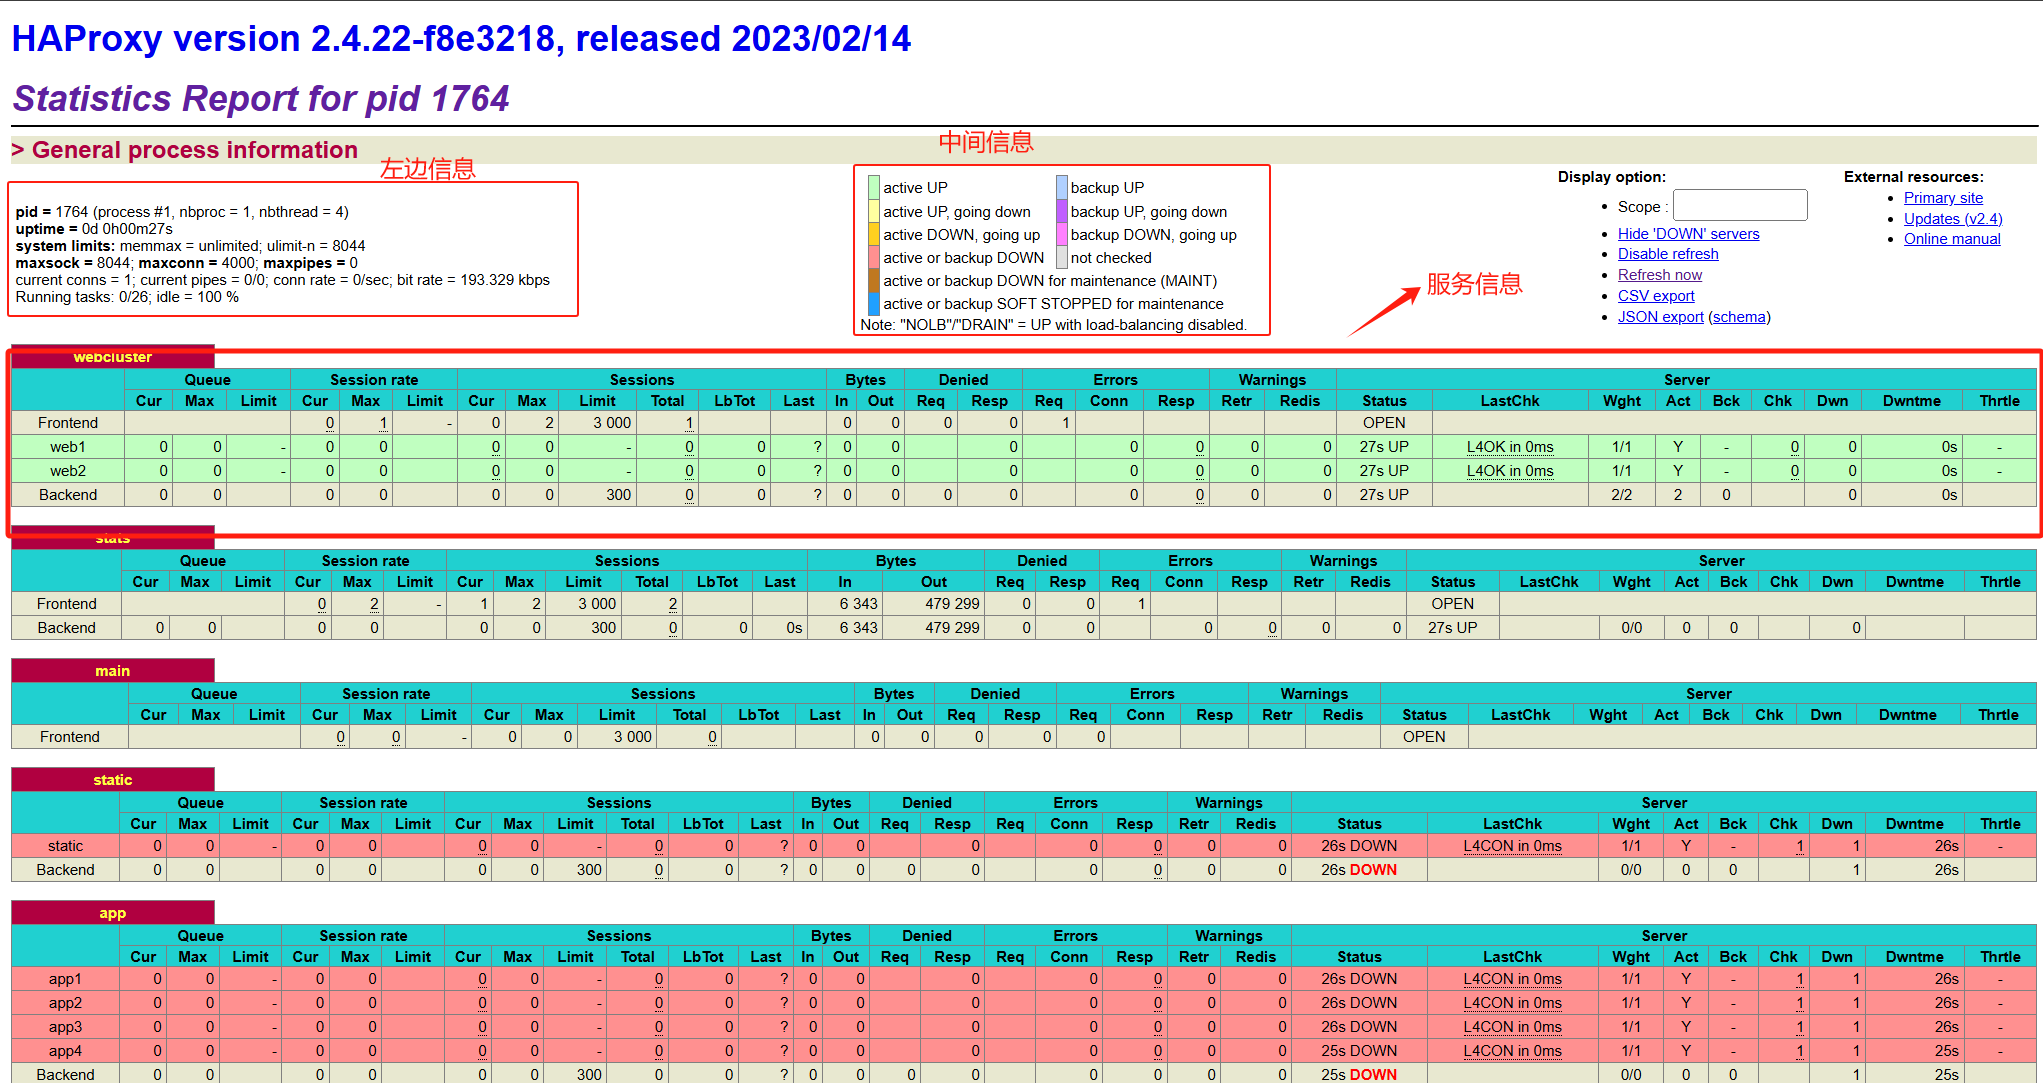This screenshot has height=1083, width=2043.
Task: Click app1 LastChk 'L4CON in 0ms'
Action: 1511,979
